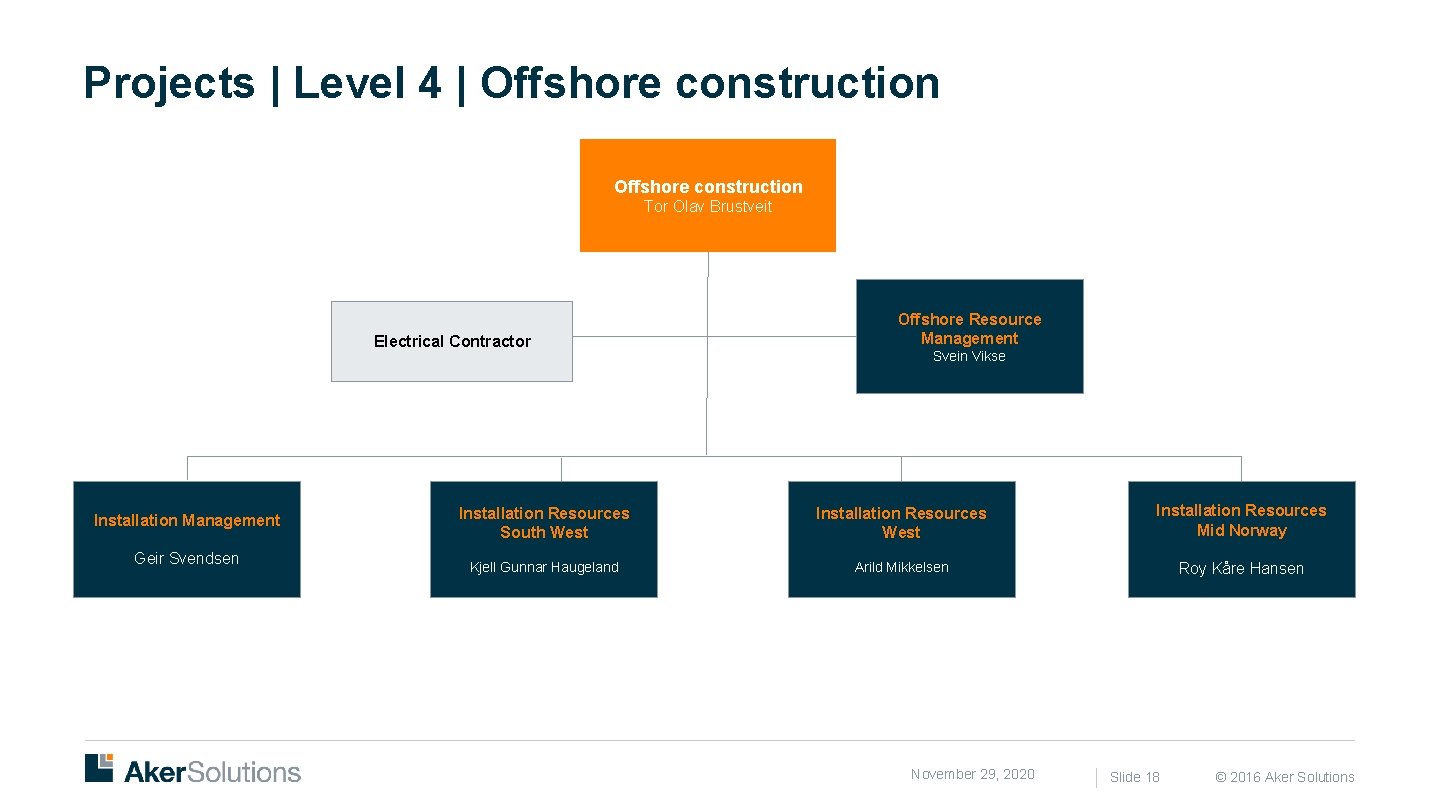Select Tor Olav Brustveit's name
Viewport: 1440px width, 810px height.
click(708, 207)
